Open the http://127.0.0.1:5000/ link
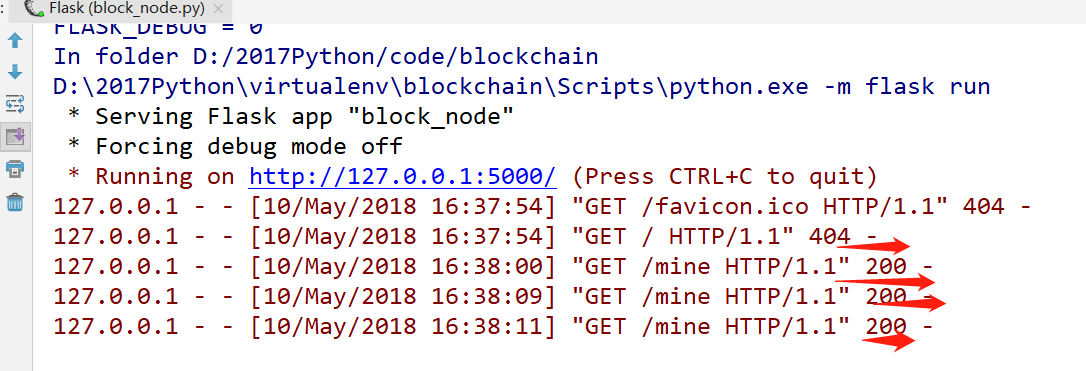 pos(402,177)
